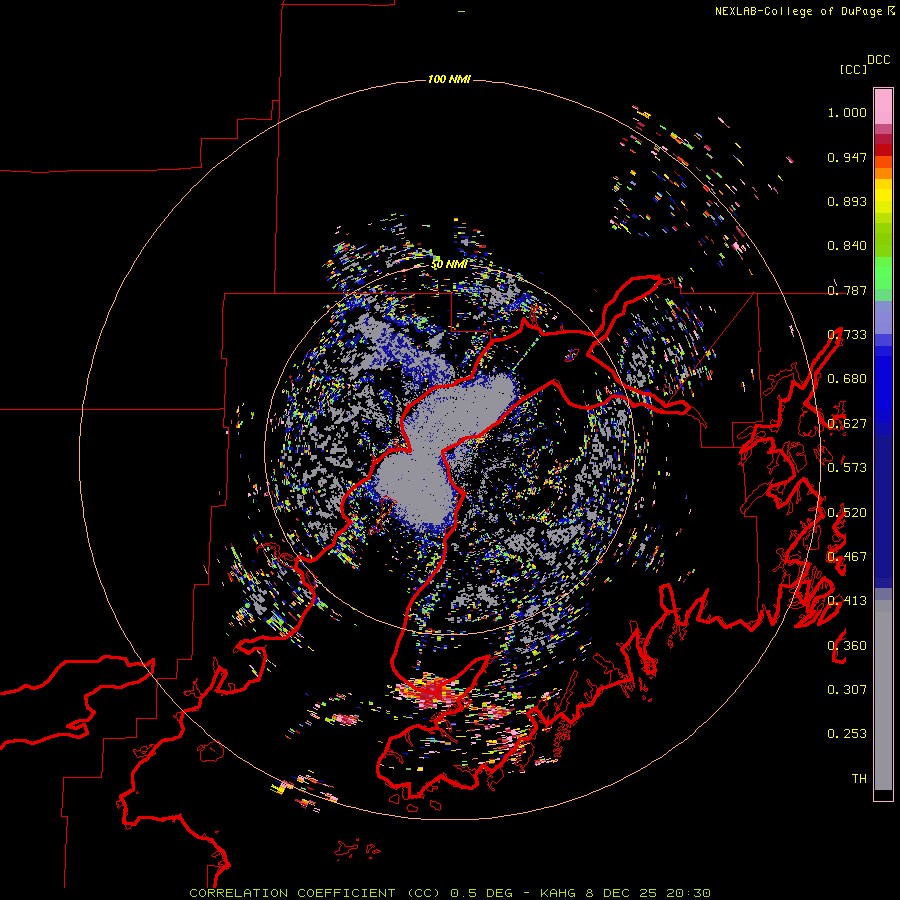The height and width of the screenshot is (900, 900).
Task: Click the 50 NMI range ring label
Action: point(449,265)
